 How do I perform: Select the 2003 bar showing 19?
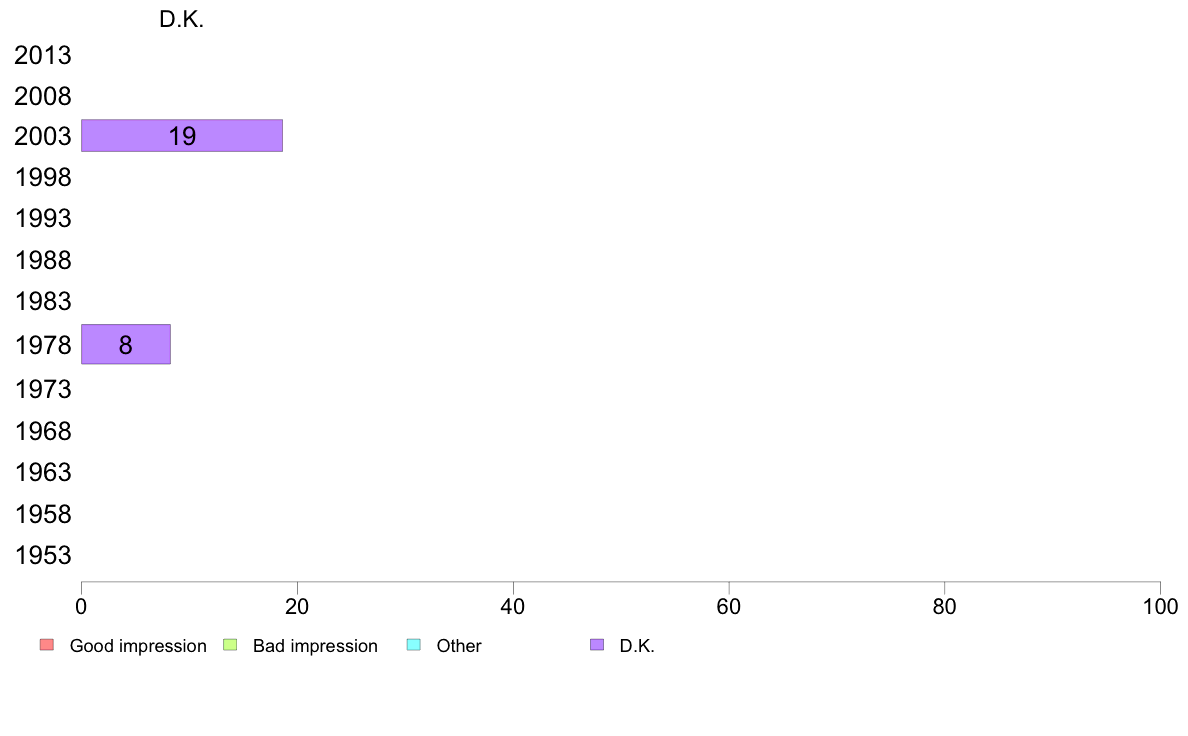[182, 136]
